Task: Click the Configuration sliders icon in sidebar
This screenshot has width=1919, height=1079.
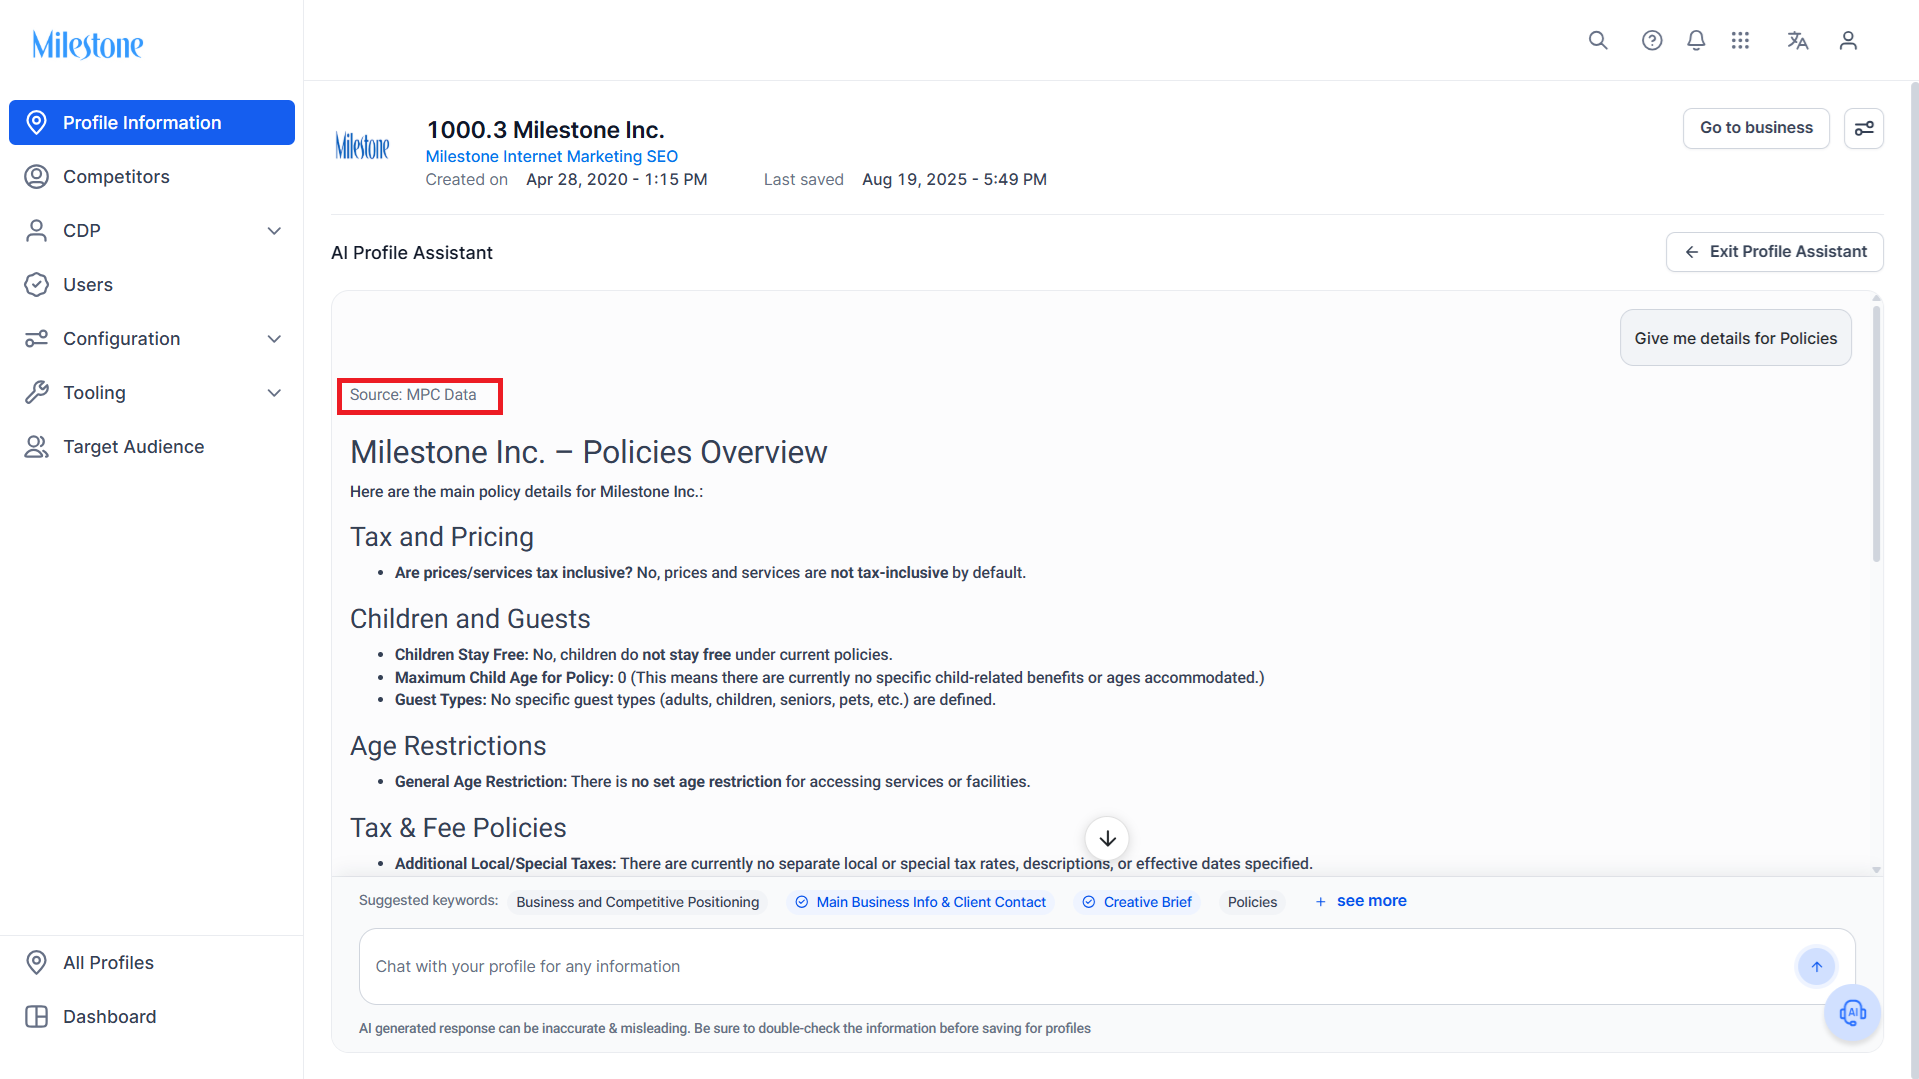Action: tap(36, 339)
